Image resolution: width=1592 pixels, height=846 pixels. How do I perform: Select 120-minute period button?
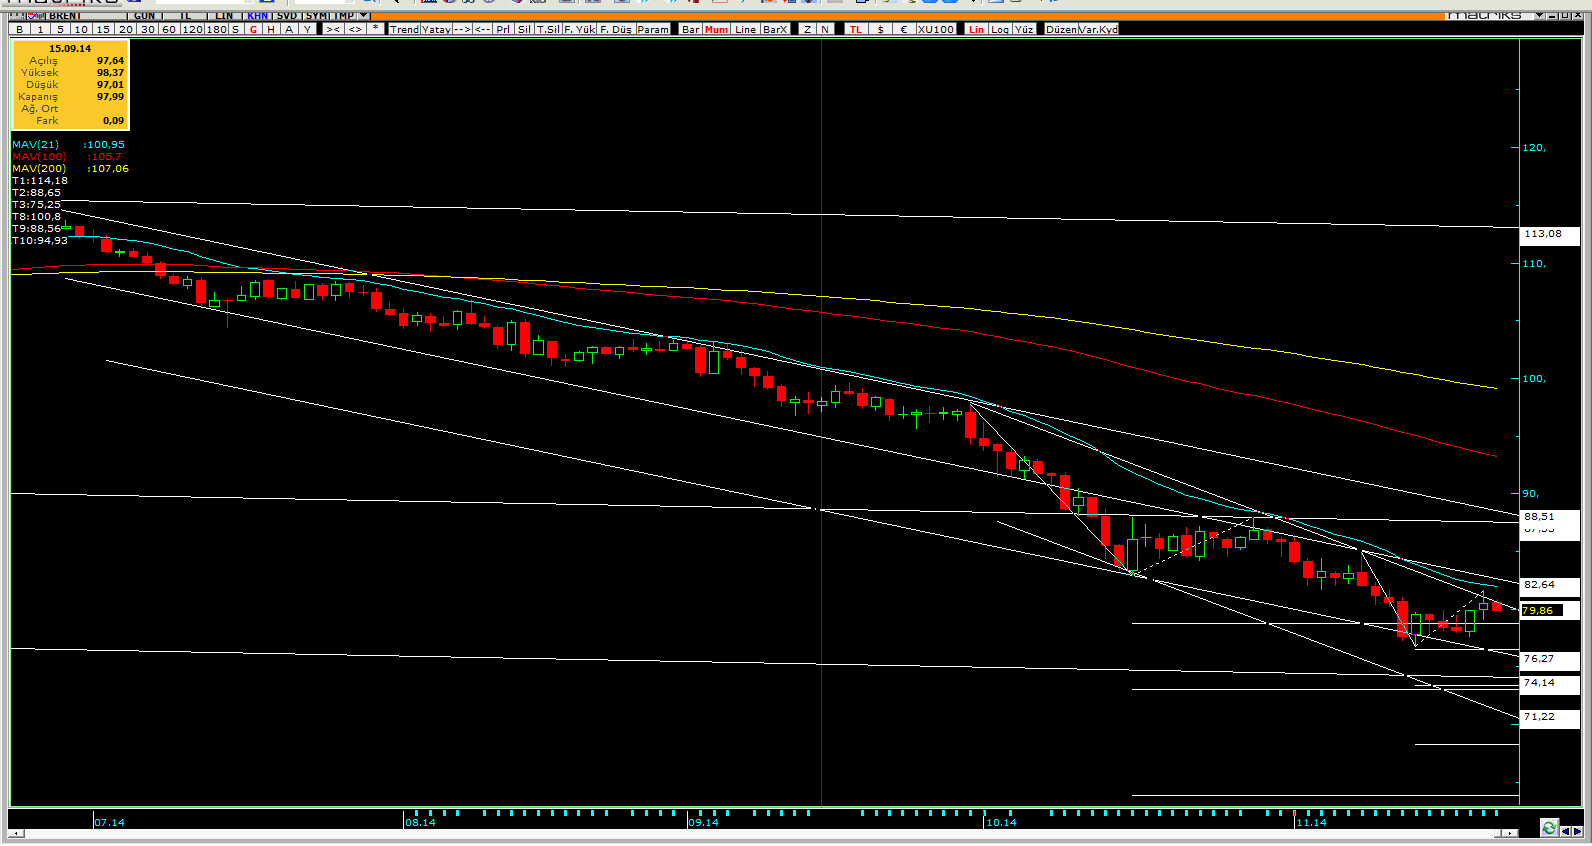[x=192, y=29]
